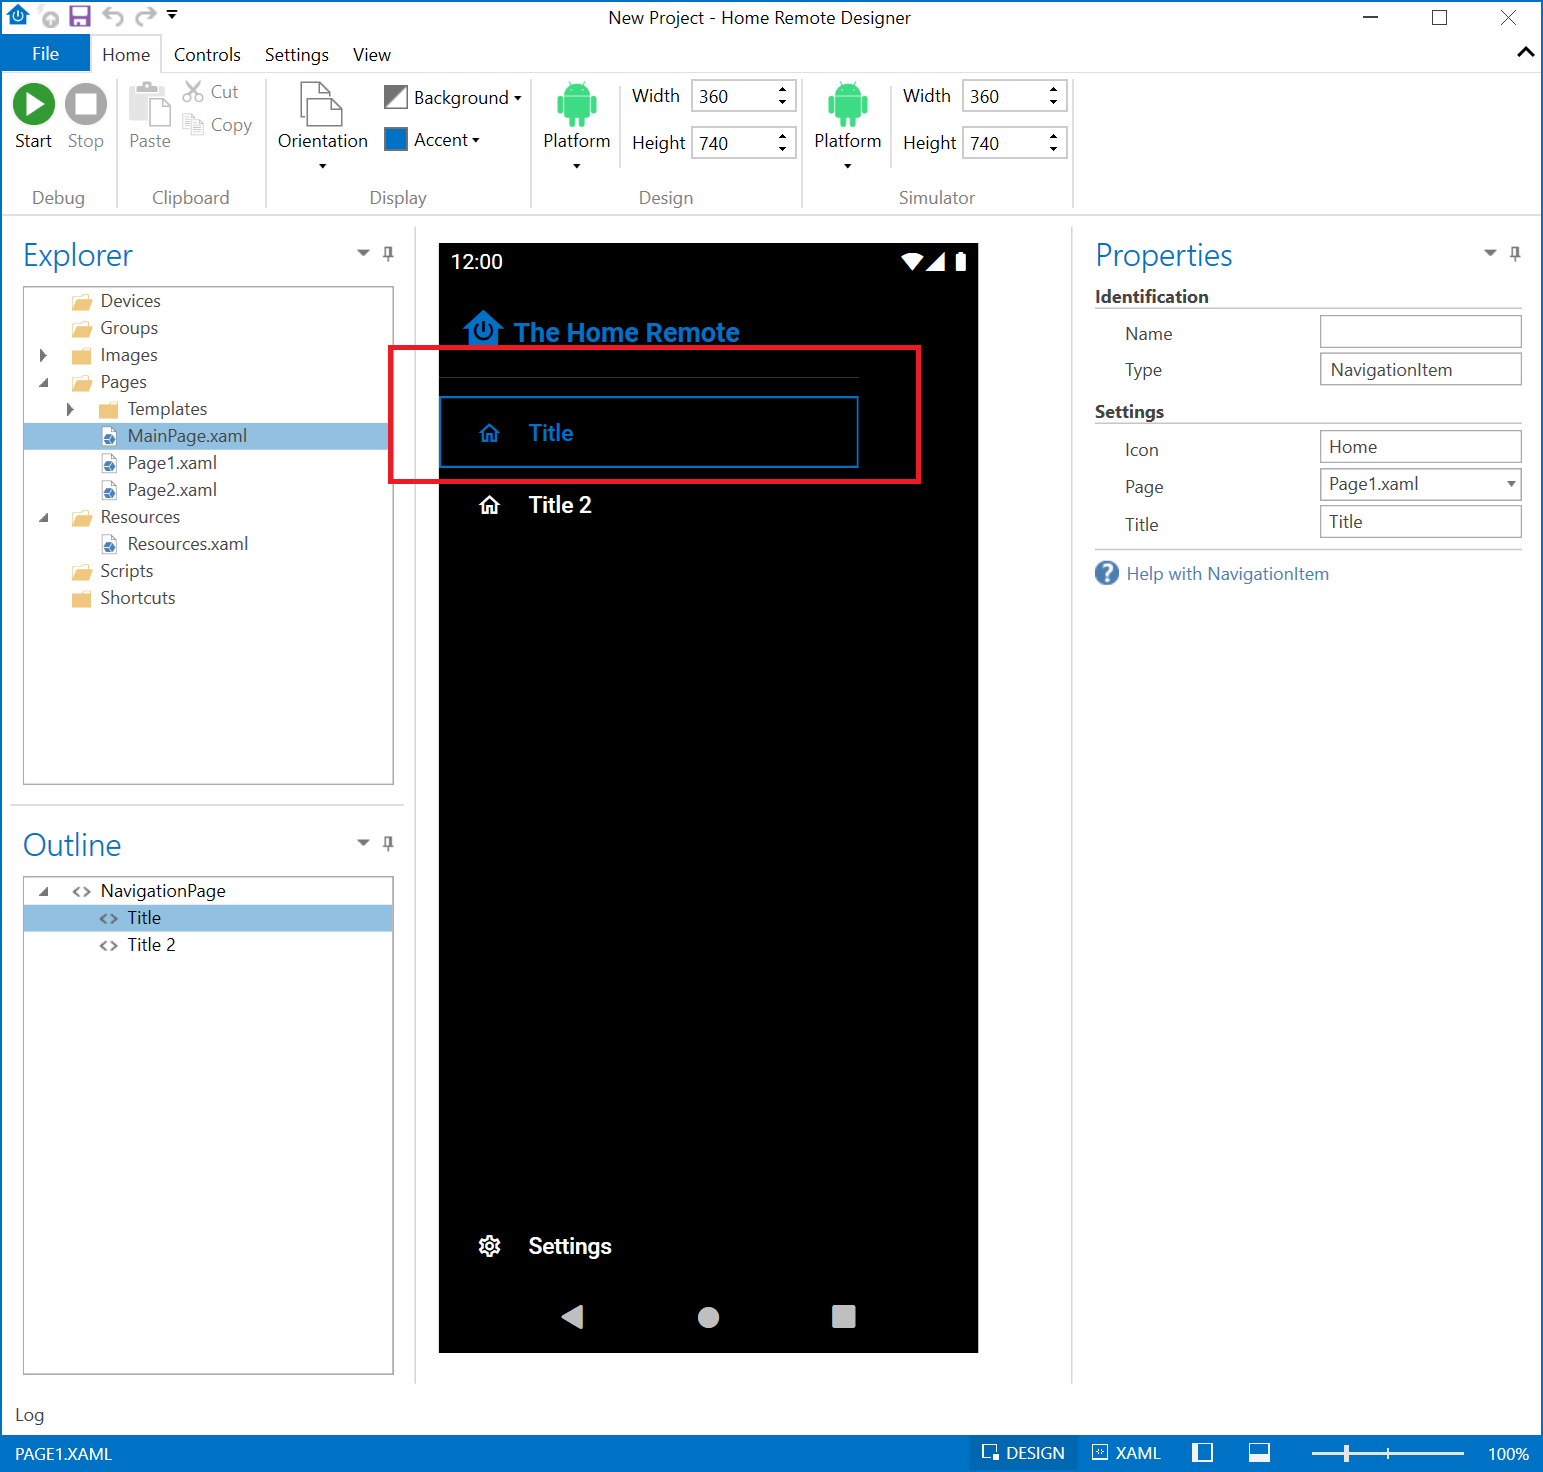Viewport: 1543px width, 1472px height.
Task: Open the Page combo box showing Page1.xaml
Action: (1420, 484)
